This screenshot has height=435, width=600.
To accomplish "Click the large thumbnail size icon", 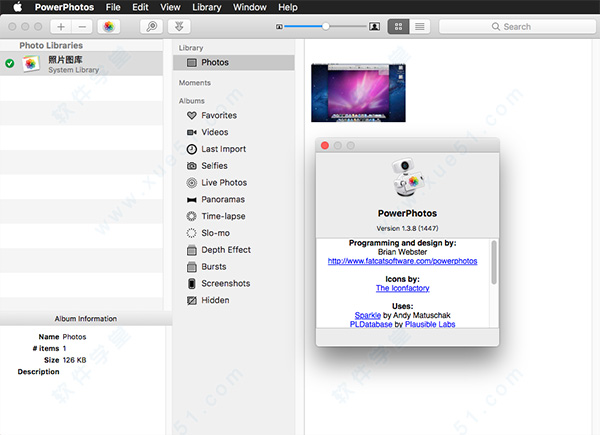I will (x=374, y=26).
